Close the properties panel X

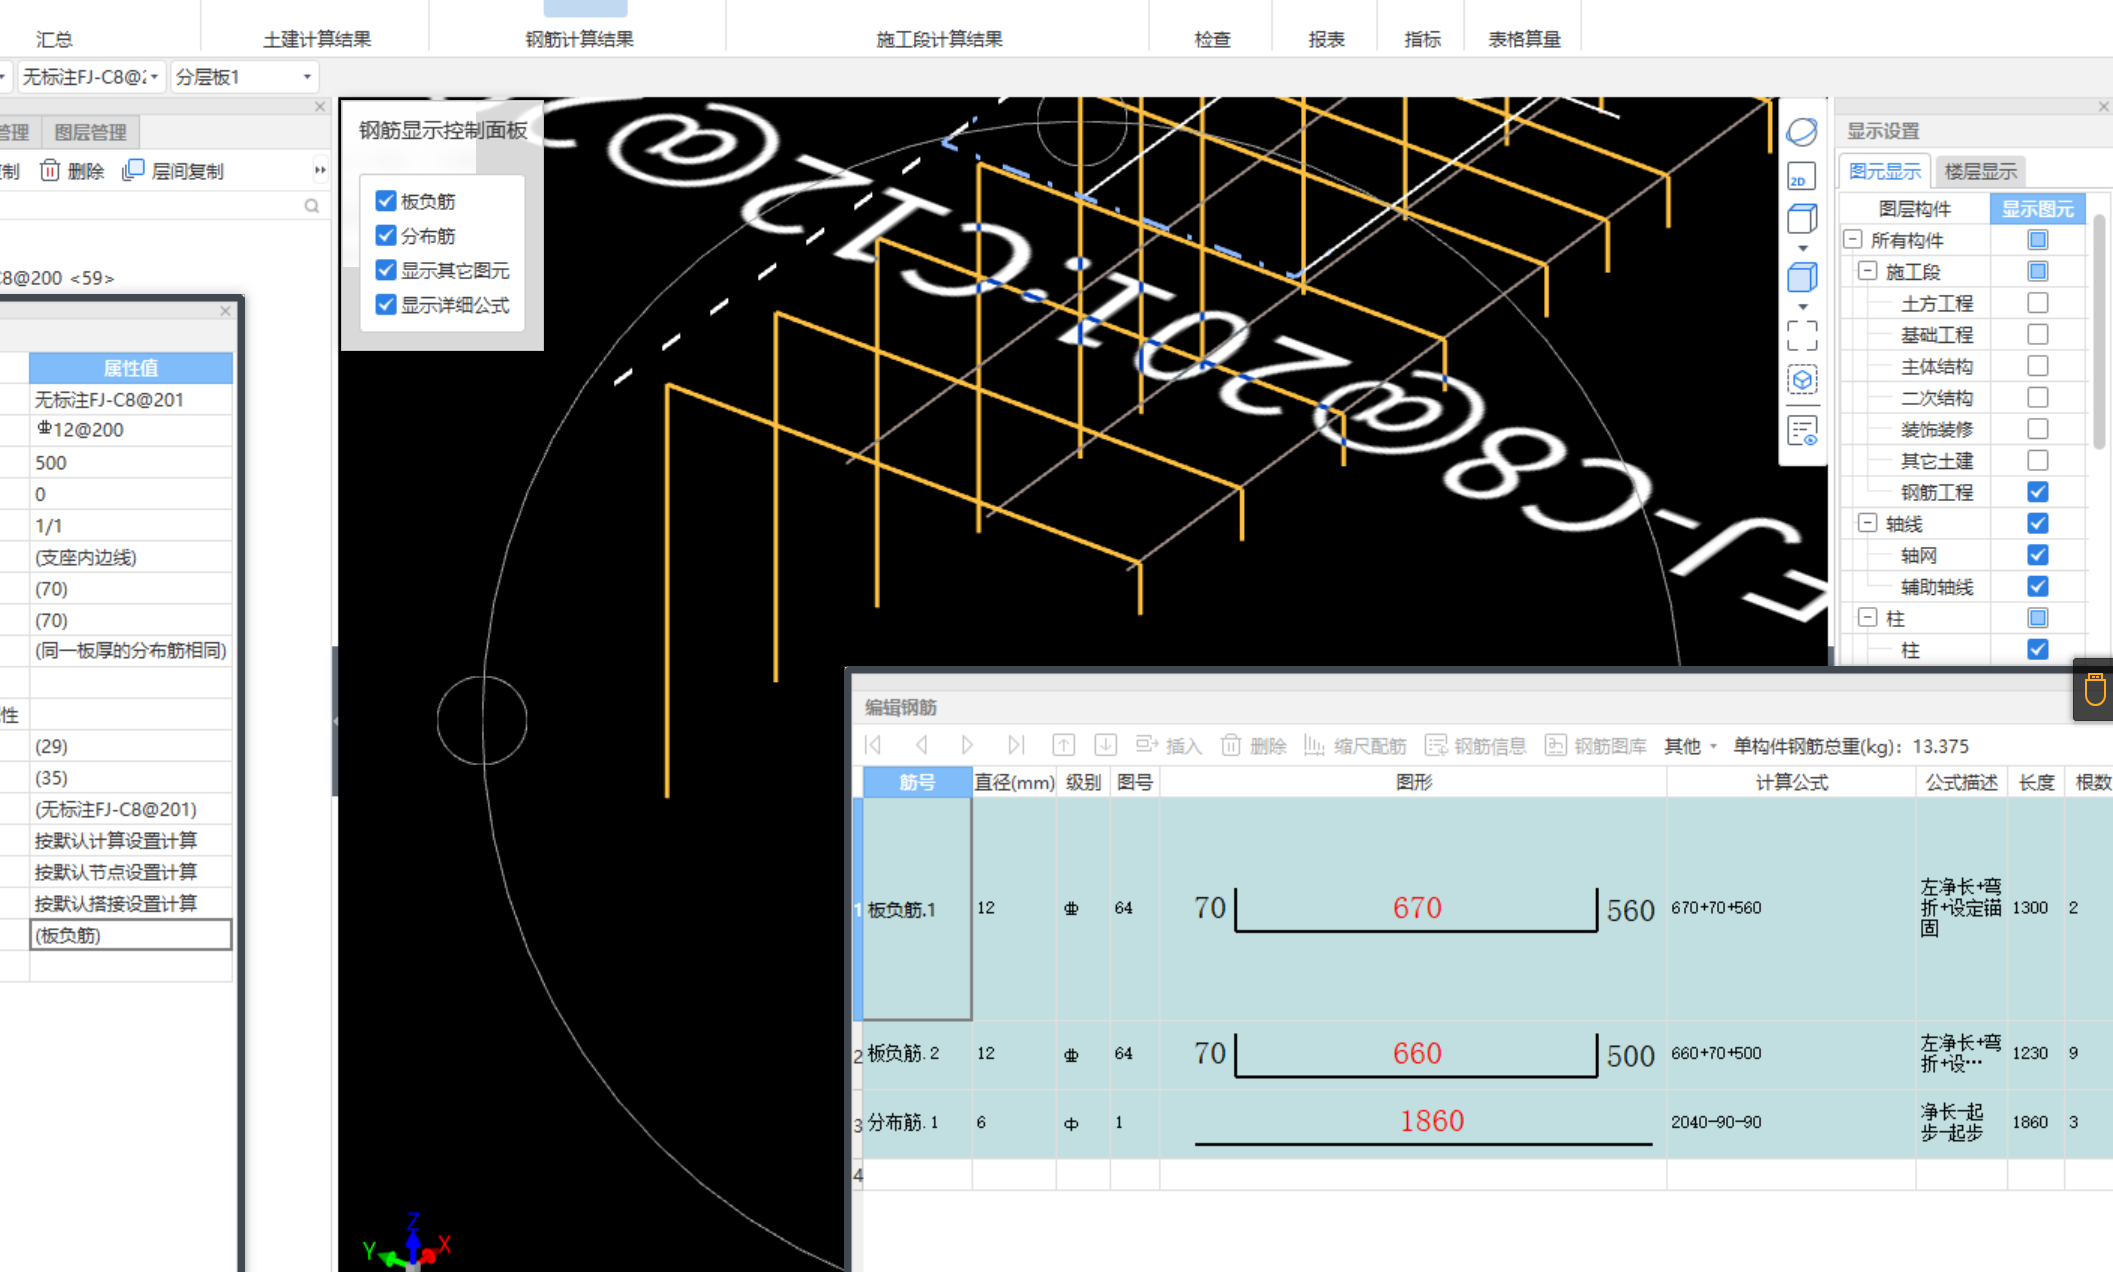tap(225, 311)
